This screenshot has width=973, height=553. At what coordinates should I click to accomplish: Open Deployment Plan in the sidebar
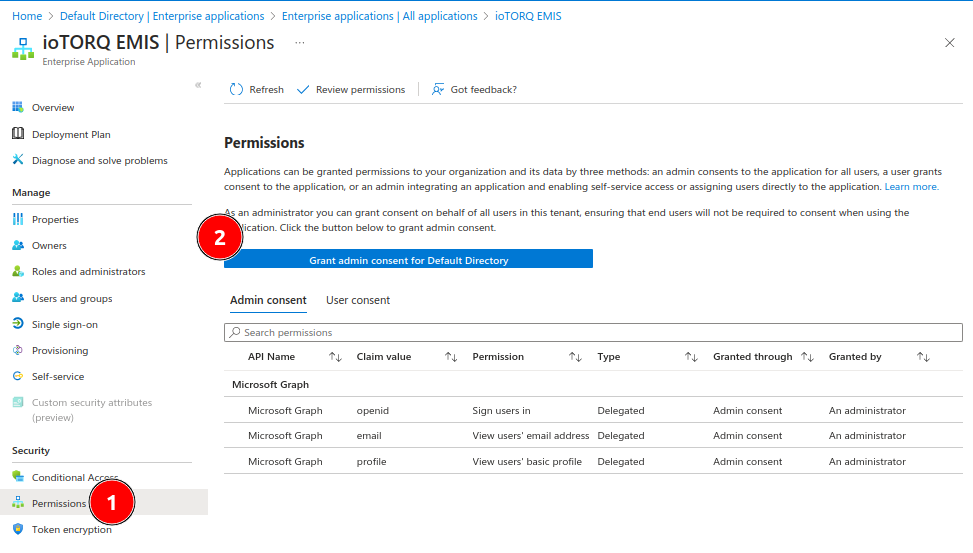[71, 134]
